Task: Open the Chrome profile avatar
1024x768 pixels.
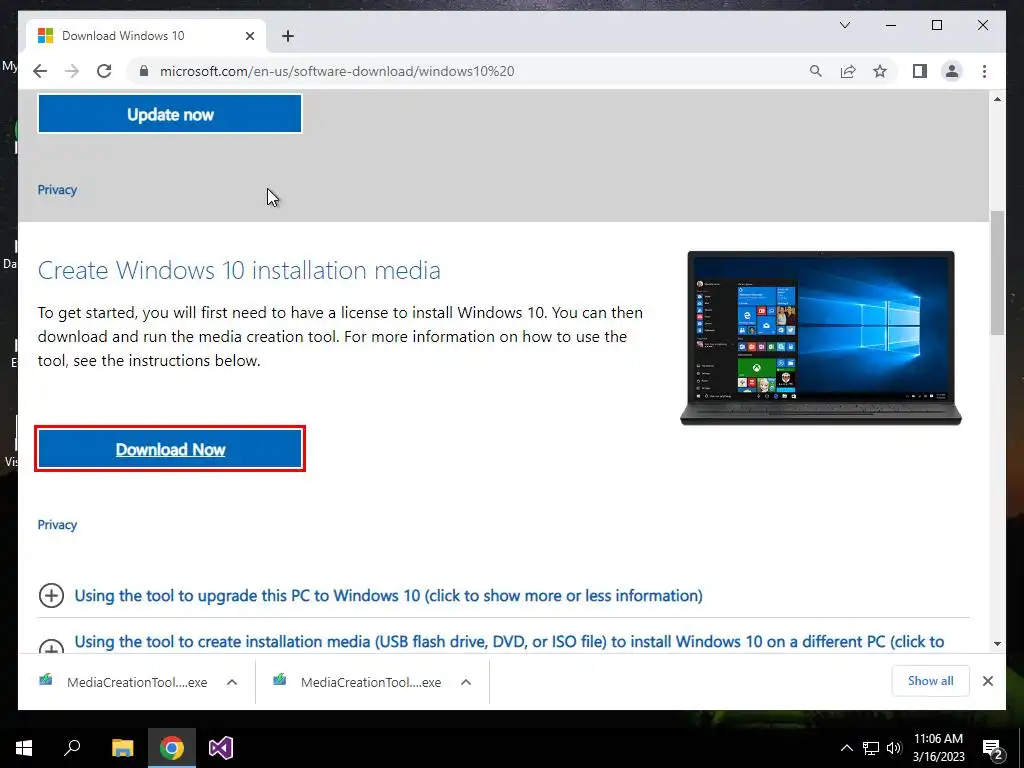Action: (x=952, y=71)
